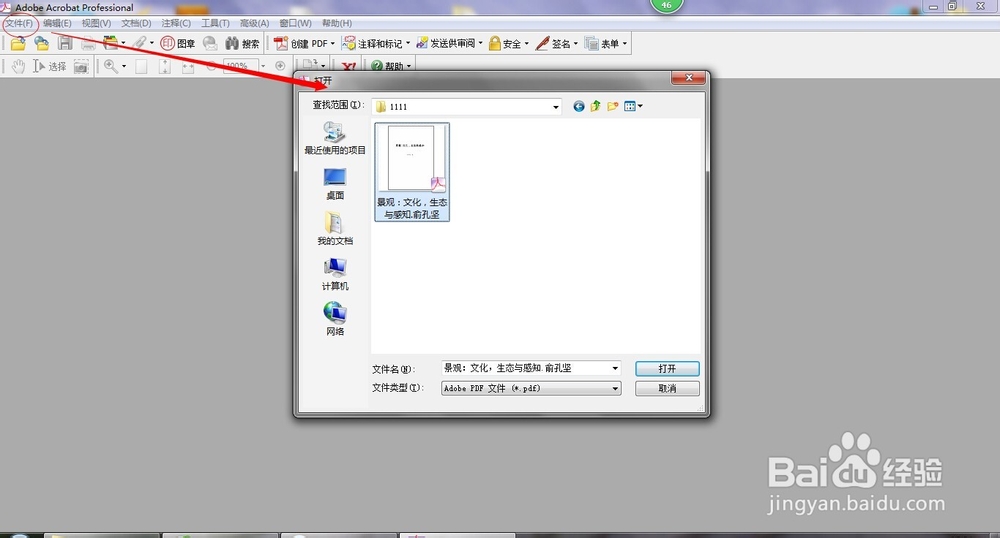
Task: Close the 打开 dialog with the X
Action: 688,78
